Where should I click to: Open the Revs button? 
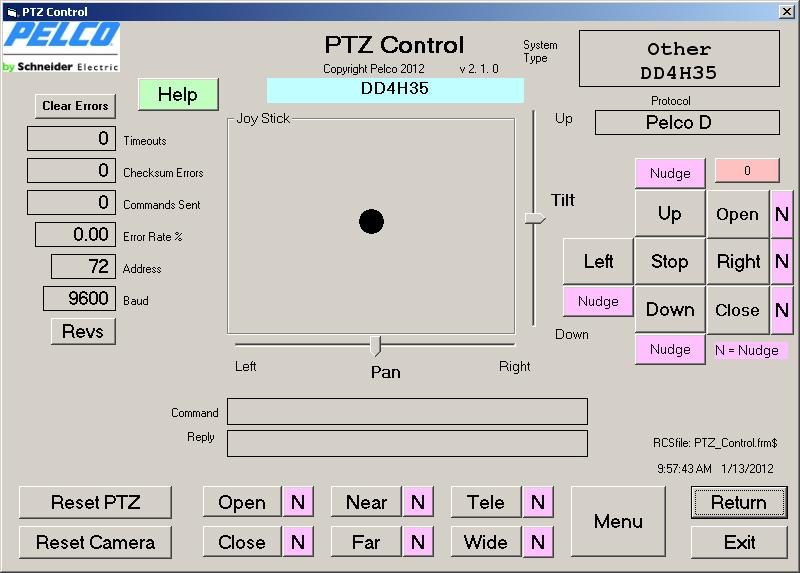point(83,332)
